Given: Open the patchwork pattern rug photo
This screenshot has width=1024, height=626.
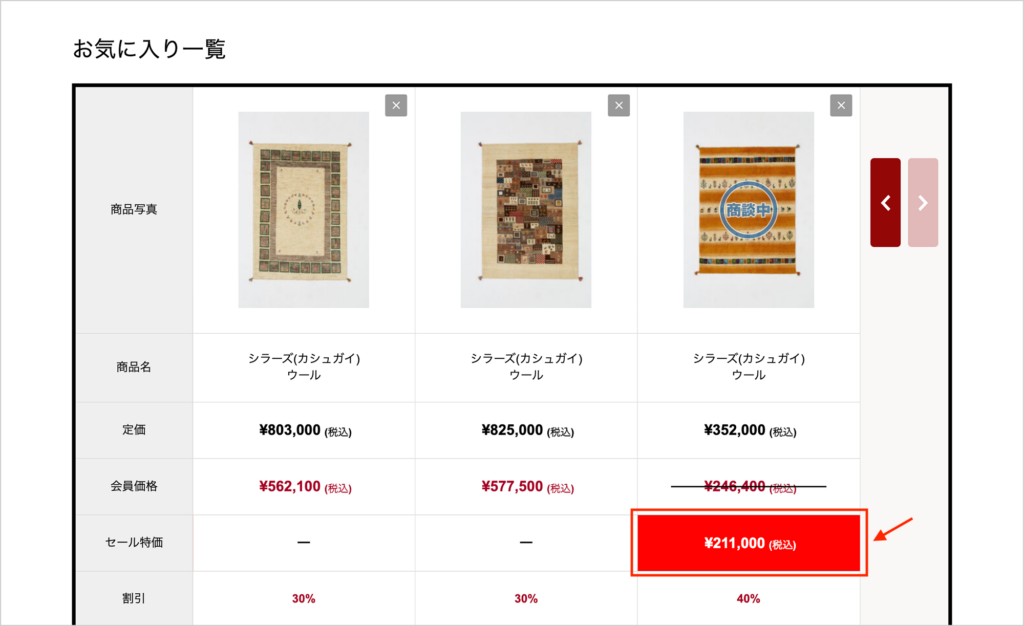Looking at the screenshot, I should coord(526,210).
